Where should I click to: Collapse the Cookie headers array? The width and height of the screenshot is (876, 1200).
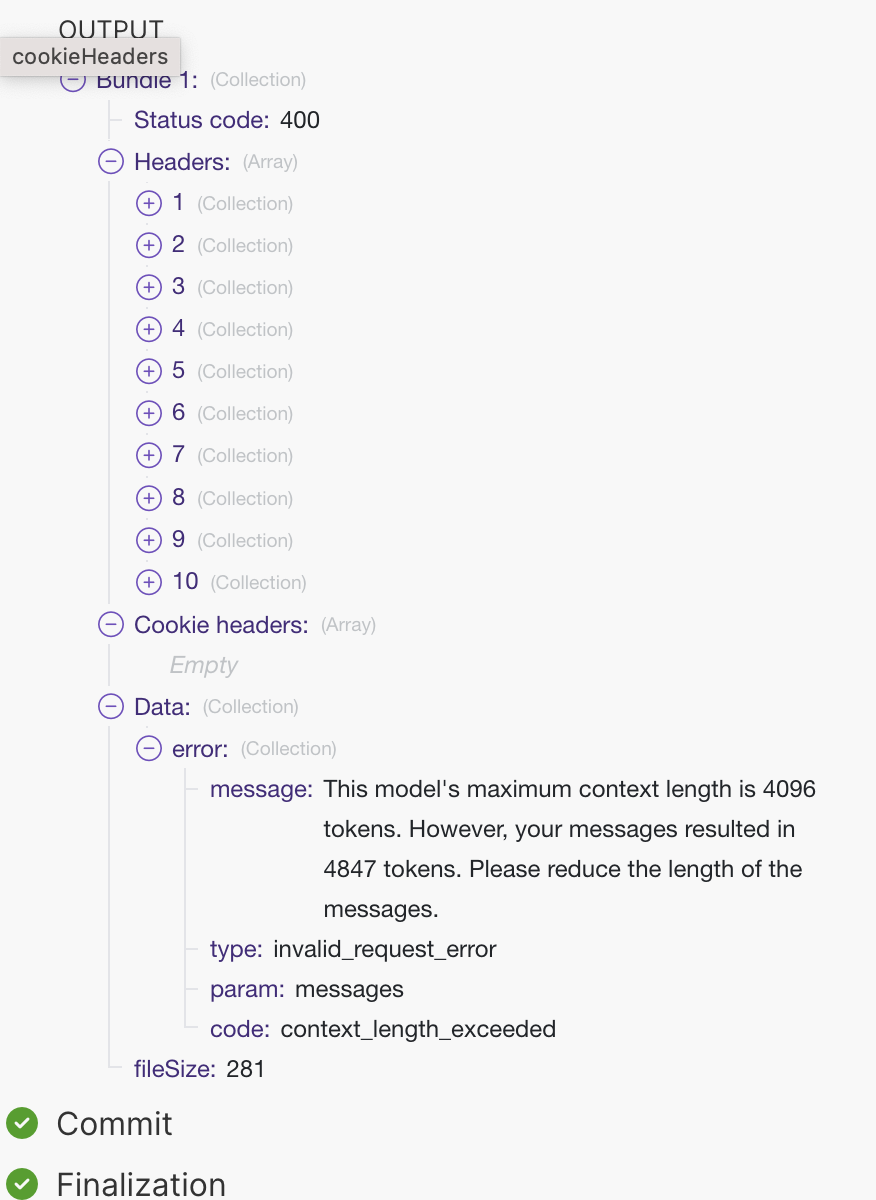point(111,626)
